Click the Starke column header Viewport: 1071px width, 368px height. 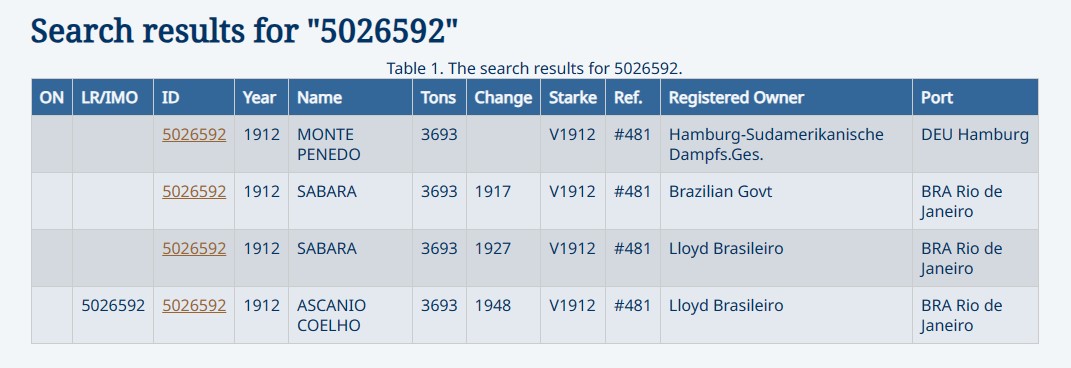(573, 98)
